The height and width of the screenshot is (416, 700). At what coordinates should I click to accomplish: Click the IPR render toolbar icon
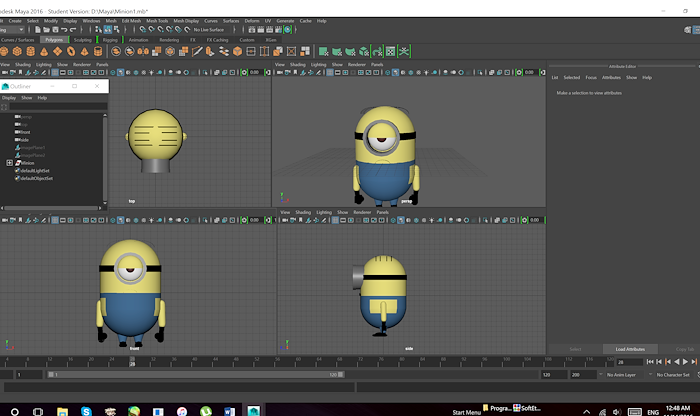pyautogui.click(x=270, y=29)
